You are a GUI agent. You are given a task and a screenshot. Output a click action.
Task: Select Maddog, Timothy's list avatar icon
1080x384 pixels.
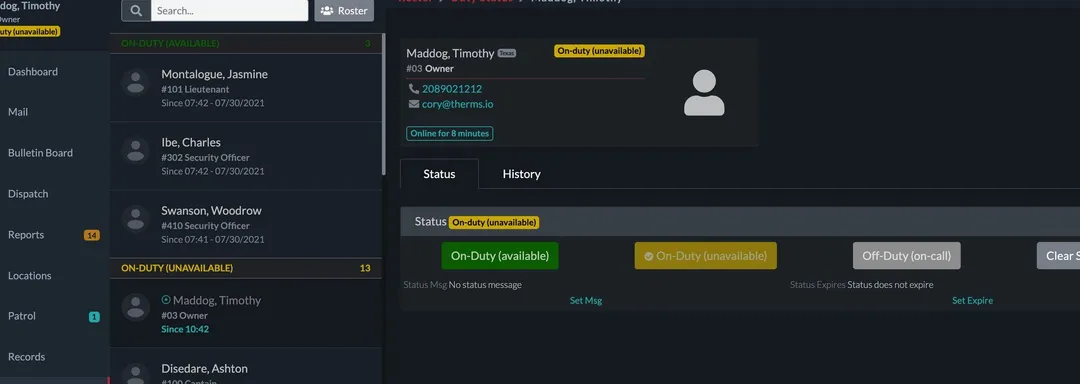click(x=136, y=307)
